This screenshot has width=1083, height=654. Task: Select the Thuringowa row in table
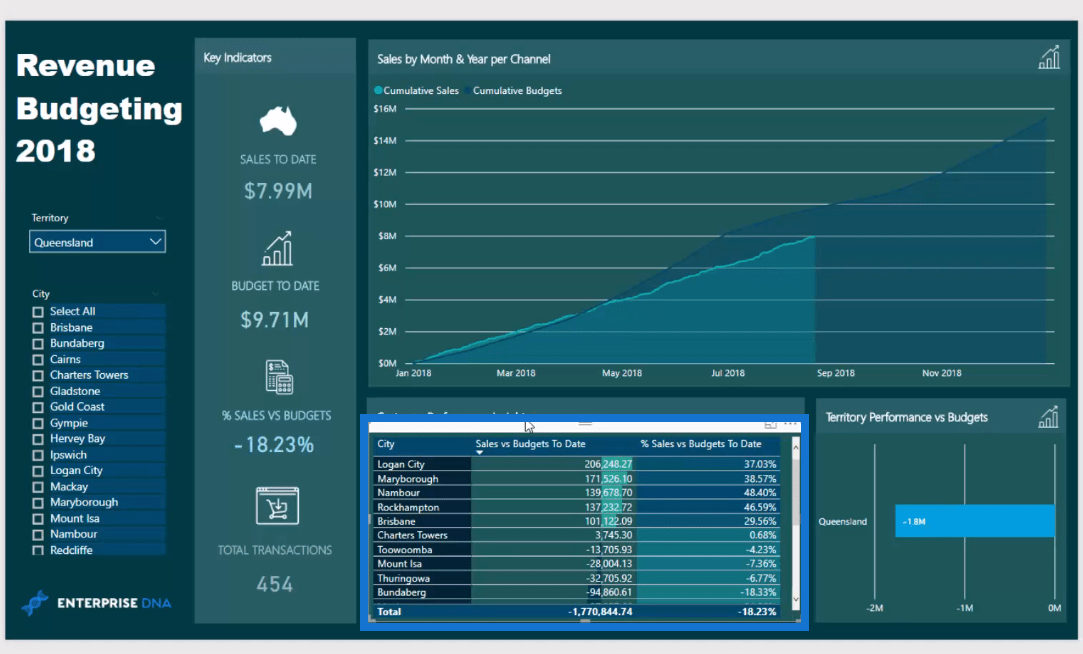(577, 578)
